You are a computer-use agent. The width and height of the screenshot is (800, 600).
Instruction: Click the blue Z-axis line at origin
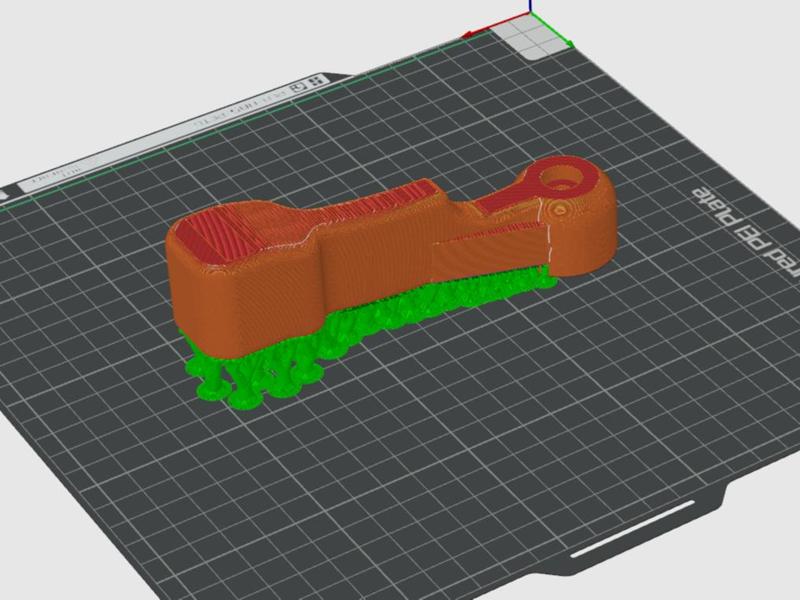pyautogui.click(x=531, y=7)
